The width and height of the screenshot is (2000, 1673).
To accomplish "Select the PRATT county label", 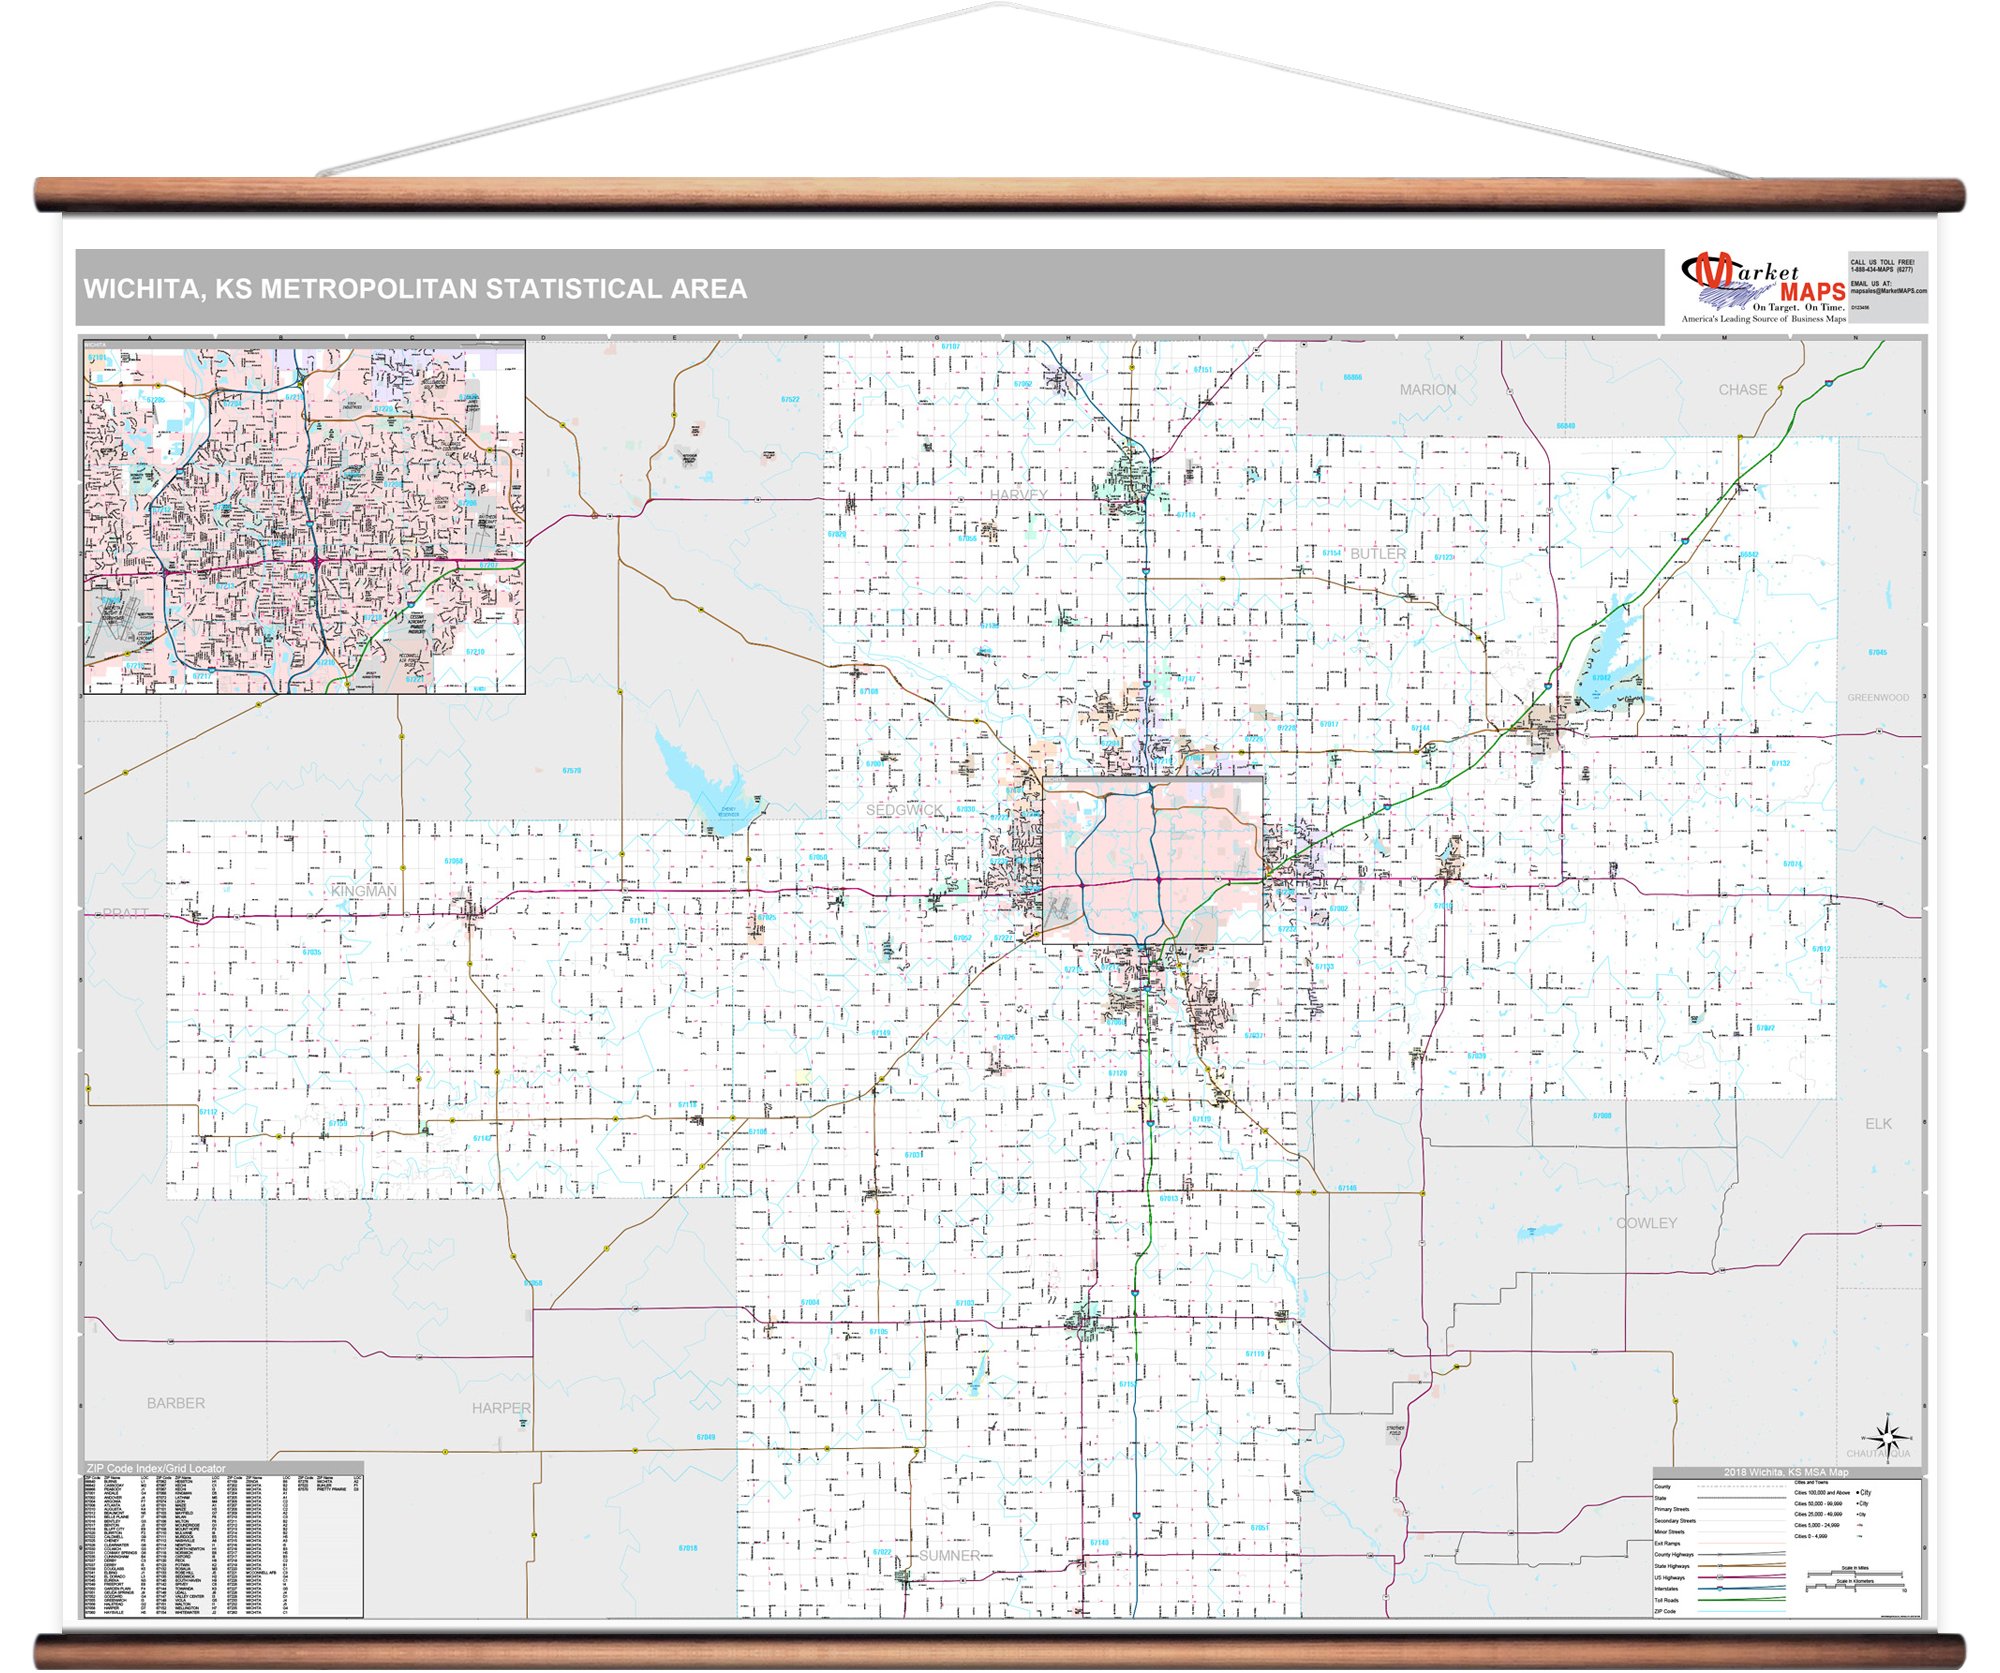I will (126, 914).
